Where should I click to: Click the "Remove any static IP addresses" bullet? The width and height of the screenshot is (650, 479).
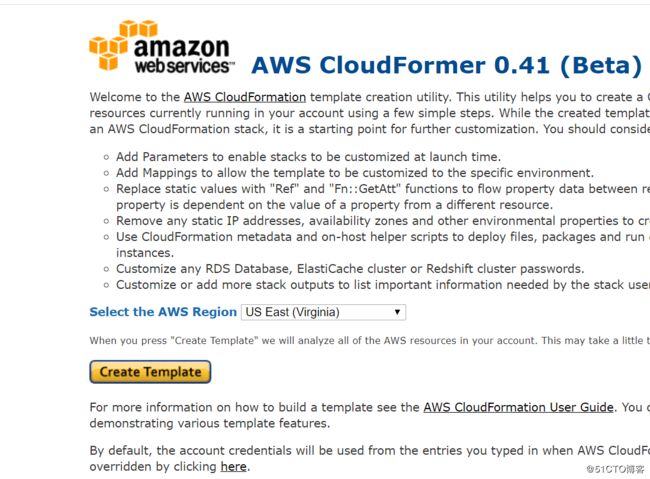380,221
